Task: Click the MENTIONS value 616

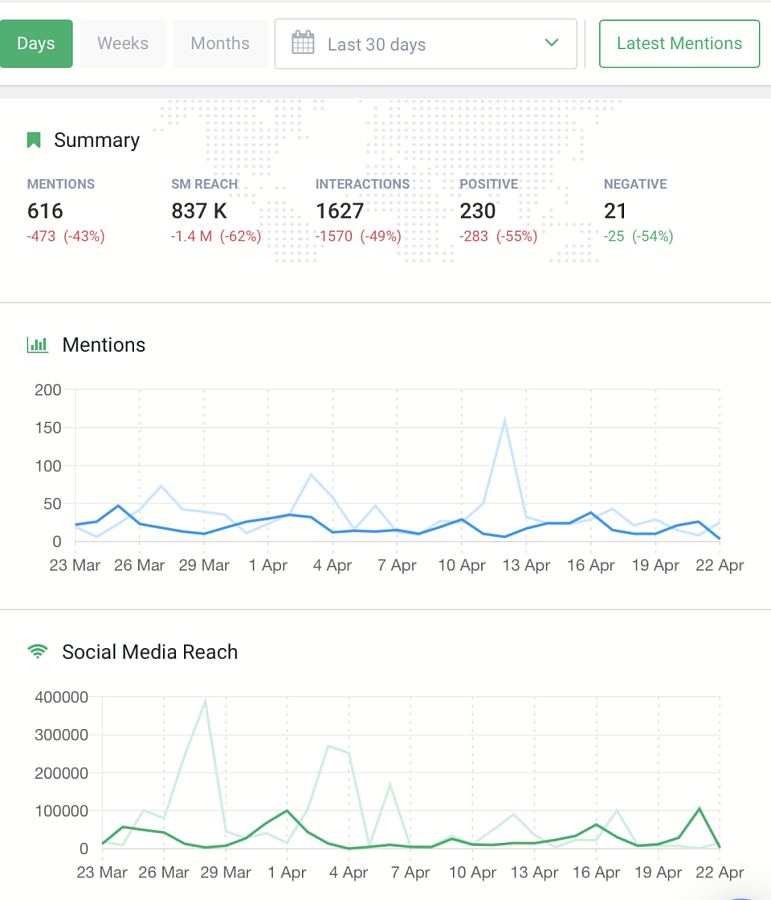Action: pyautogui.click(x=45, y=211)
